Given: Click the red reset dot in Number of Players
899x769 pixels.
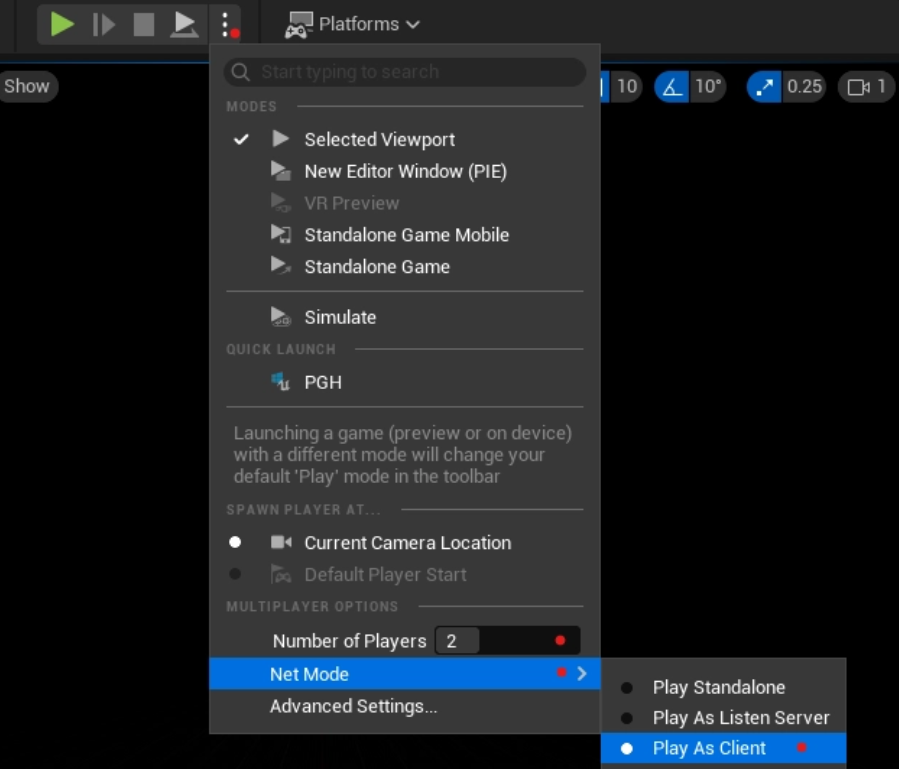Looking at the screenshot, I should [x=560, y=641].
